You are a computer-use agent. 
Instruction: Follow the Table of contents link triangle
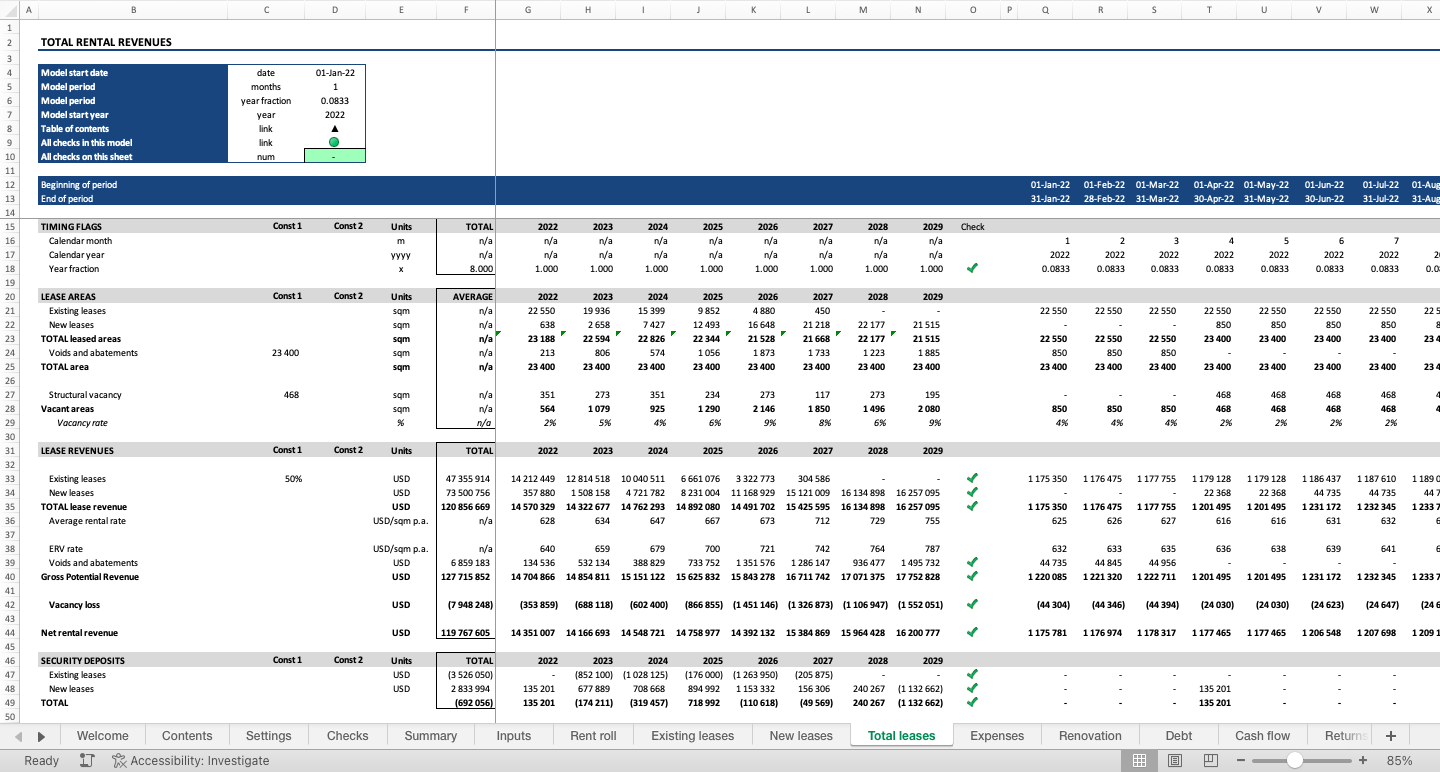334,128
